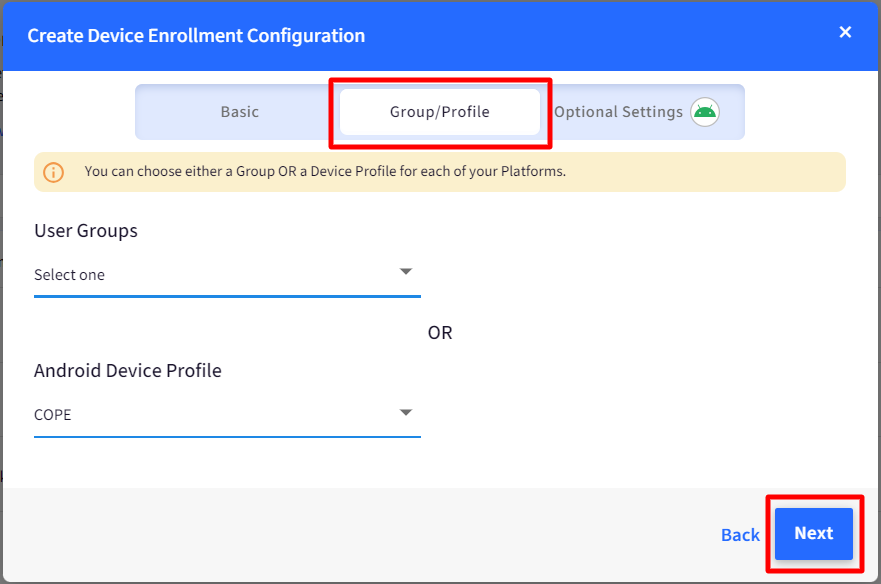
Task: Switch to the Basic tab
Action: click(x=239, y=112)
